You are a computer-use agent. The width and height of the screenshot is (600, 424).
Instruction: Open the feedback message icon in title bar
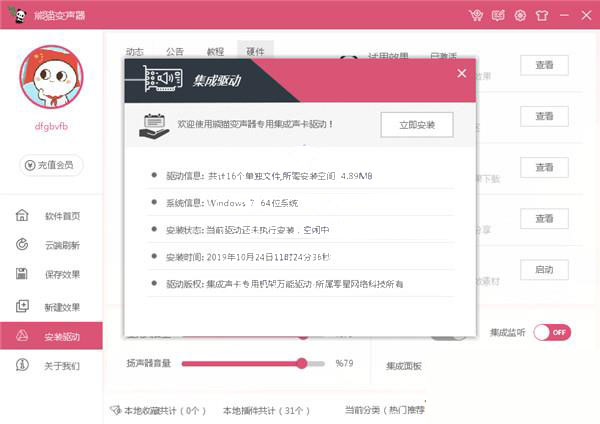click(498, 15)
